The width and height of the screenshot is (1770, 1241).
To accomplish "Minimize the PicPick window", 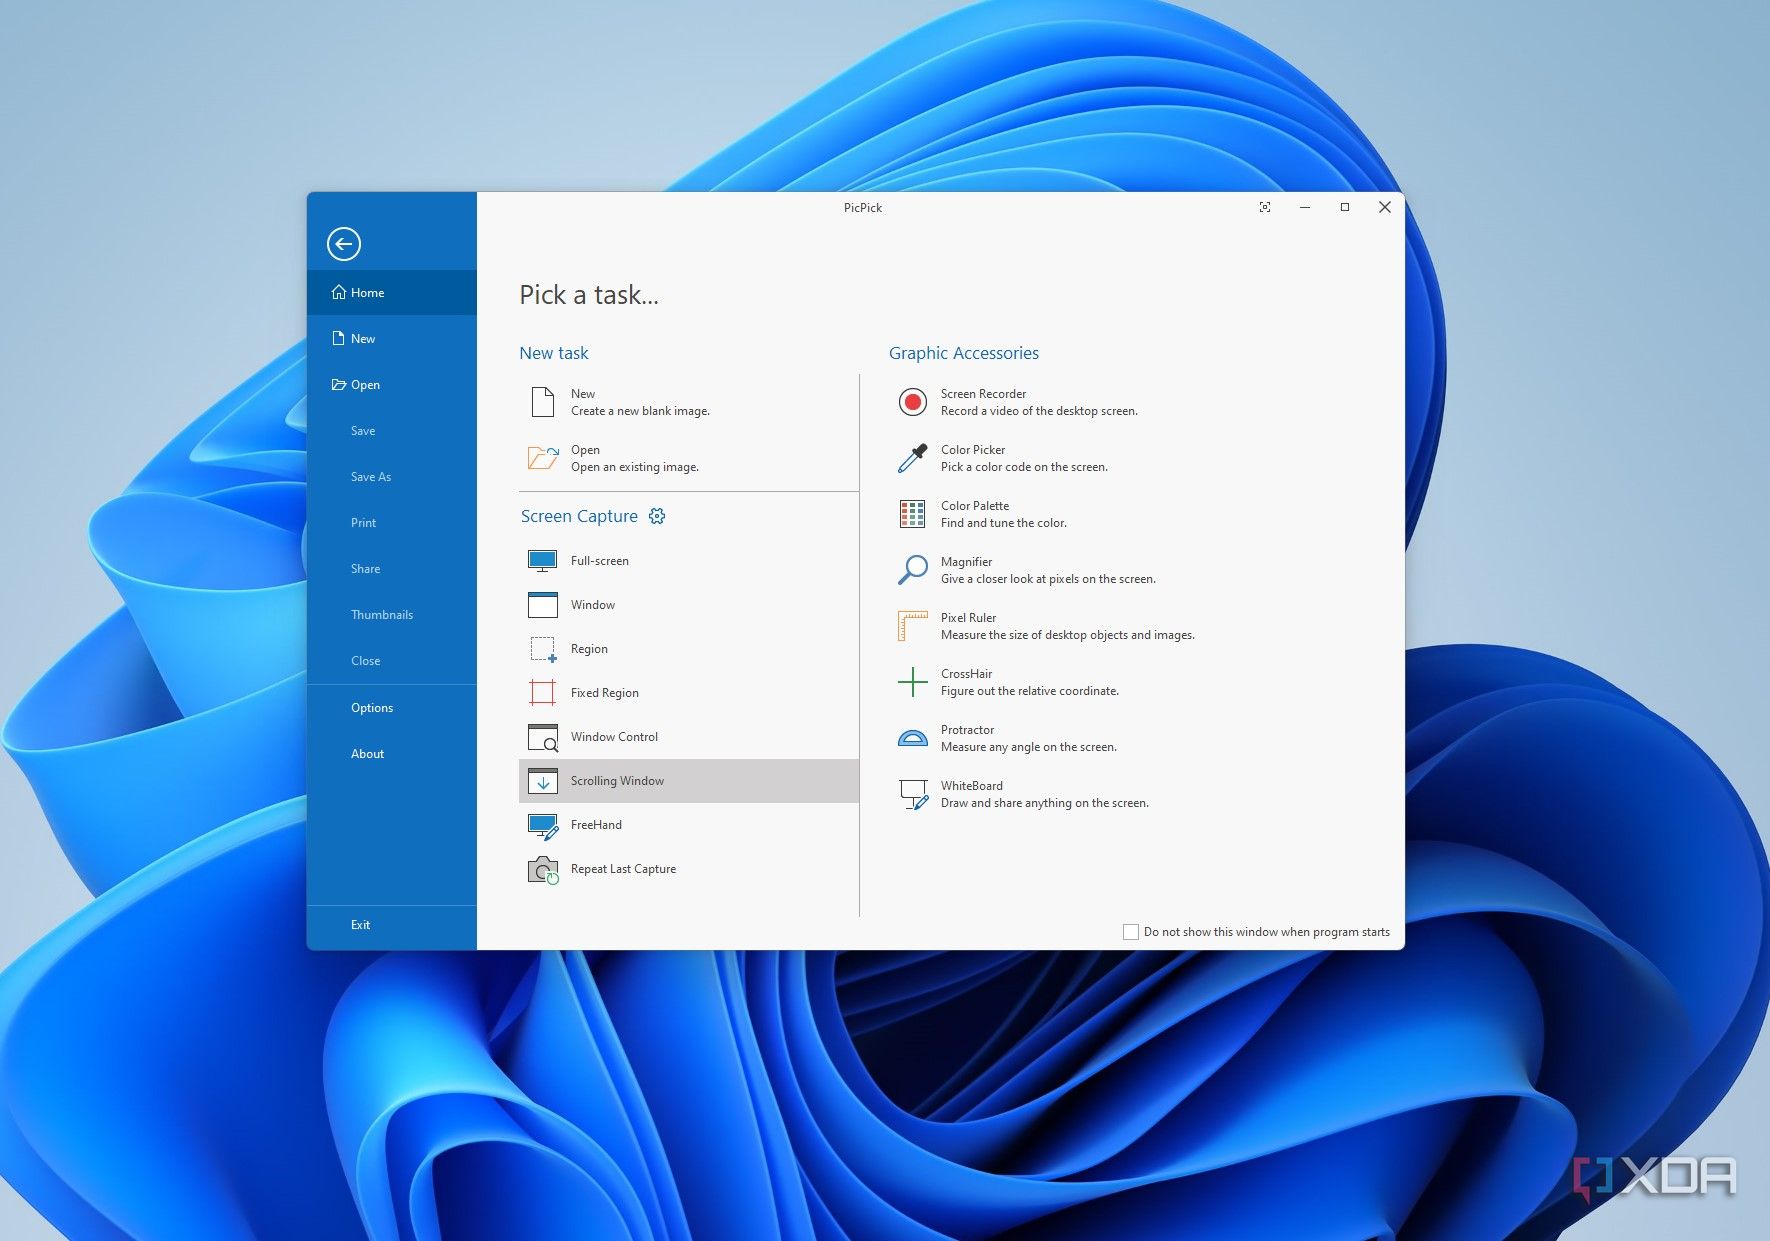I will (x=1305, y=207).
